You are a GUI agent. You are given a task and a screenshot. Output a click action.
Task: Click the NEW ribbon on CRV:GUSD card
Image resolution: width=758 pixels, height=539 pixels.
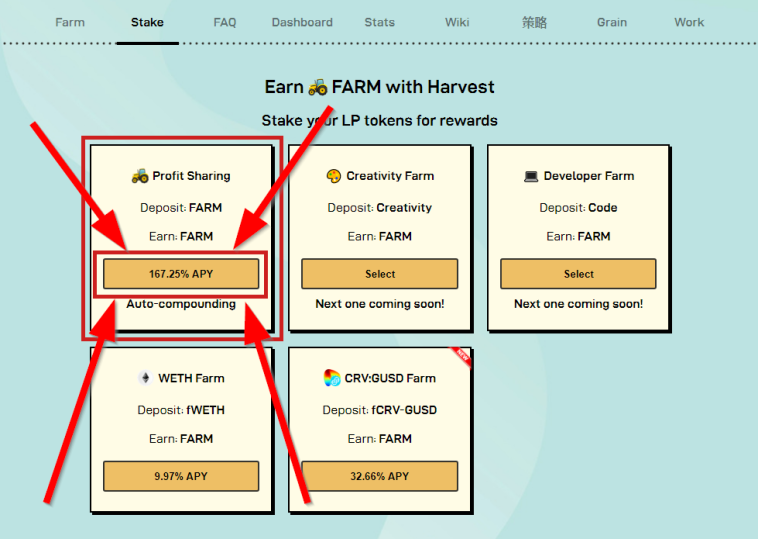click(x=461, y=357)
